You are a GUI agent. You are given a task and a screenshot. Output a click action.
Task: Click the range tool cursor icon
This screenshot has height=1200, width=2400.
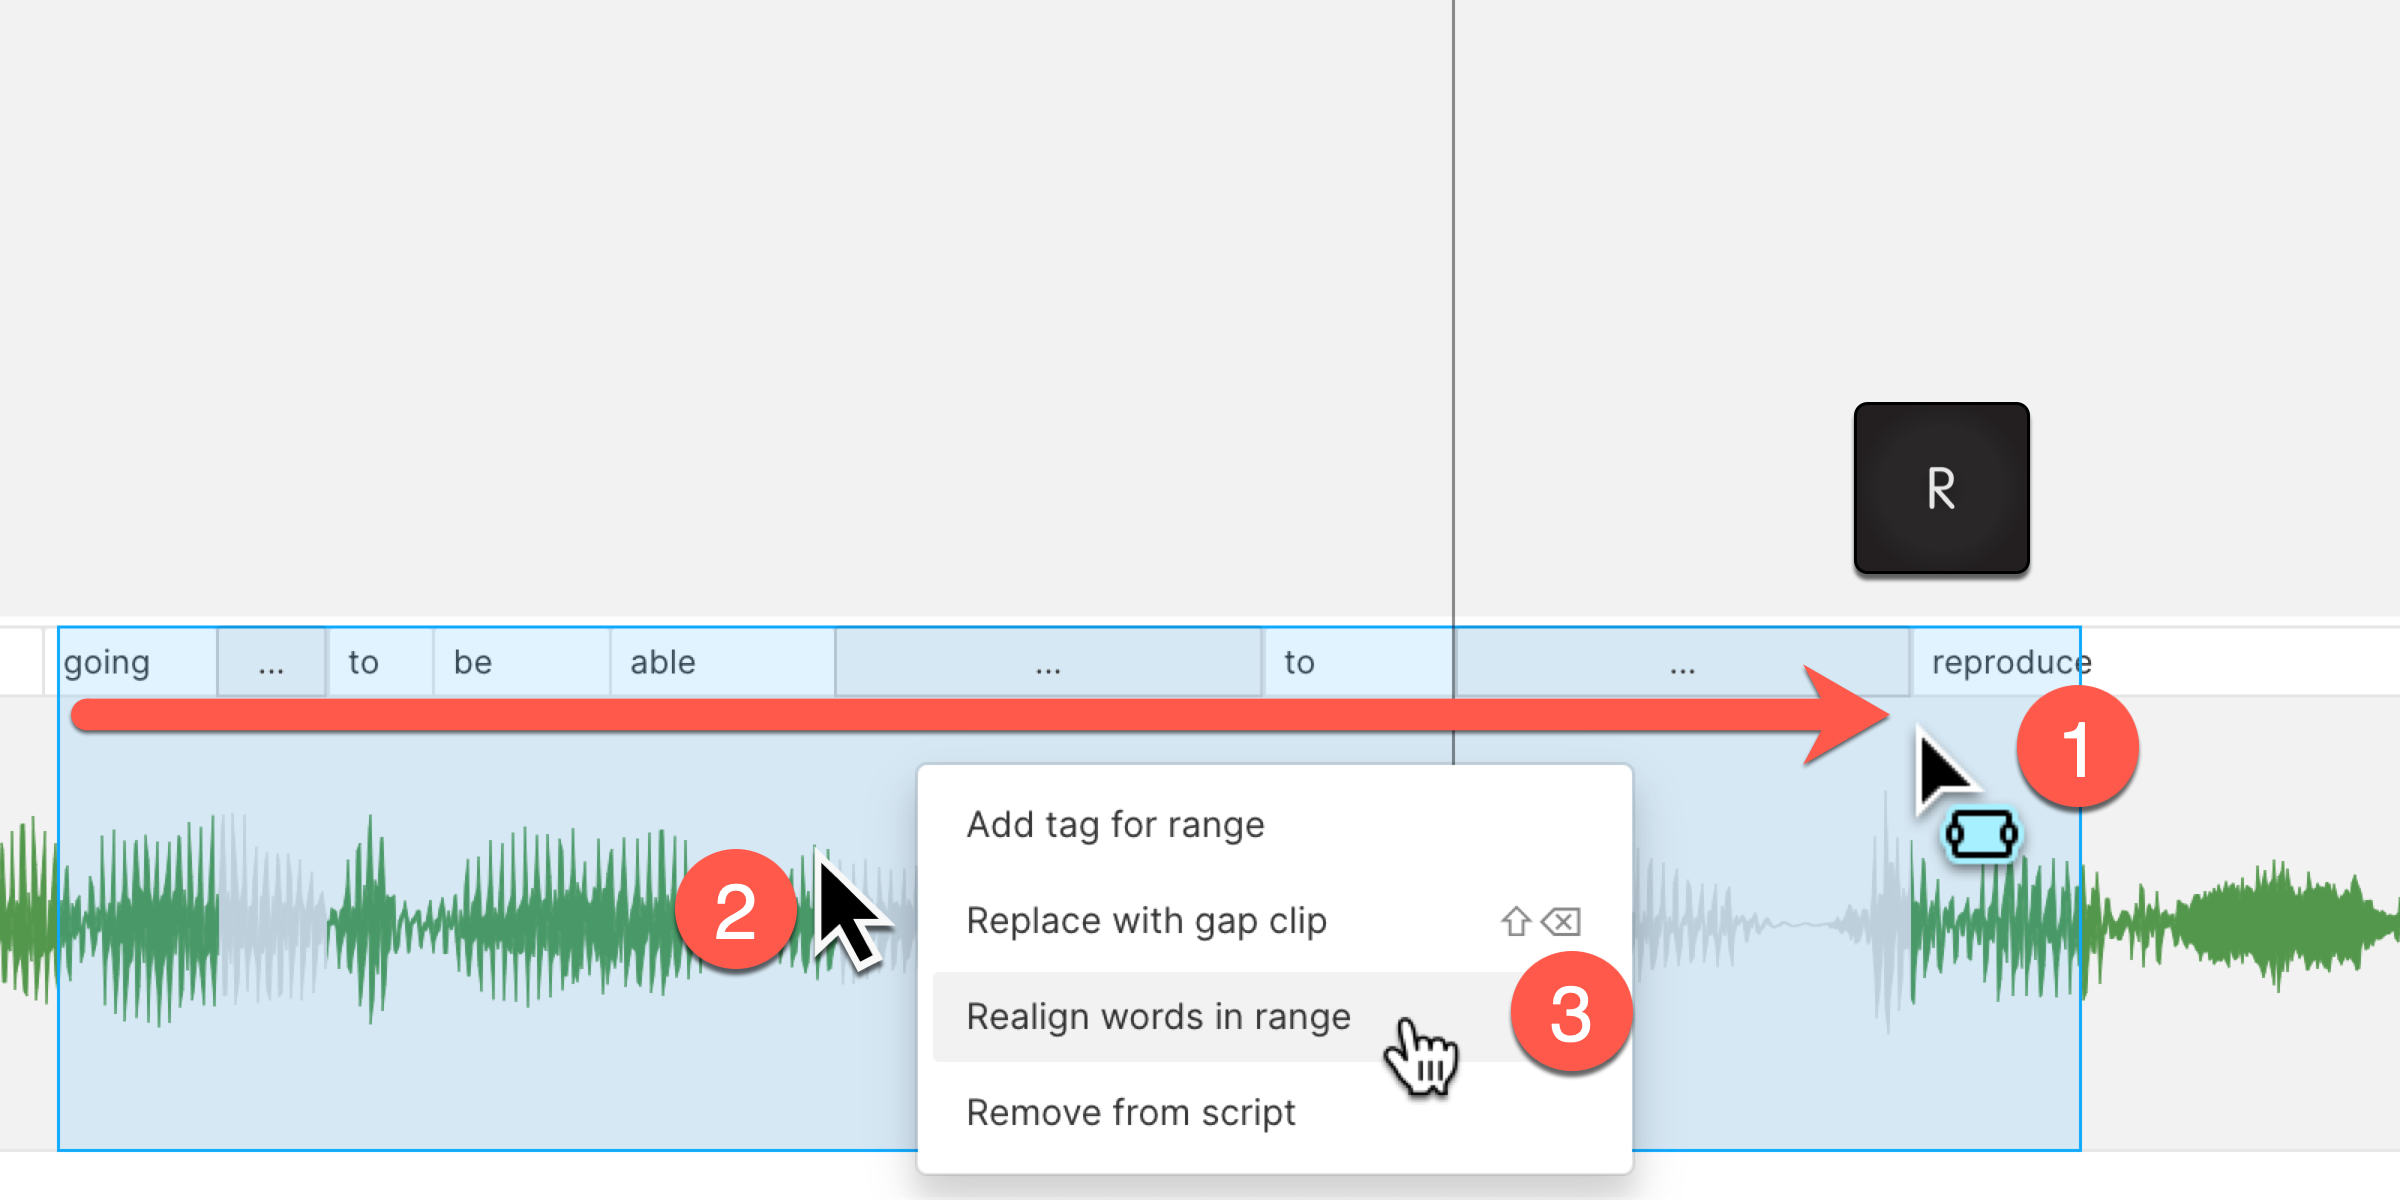pos(1981,835)
